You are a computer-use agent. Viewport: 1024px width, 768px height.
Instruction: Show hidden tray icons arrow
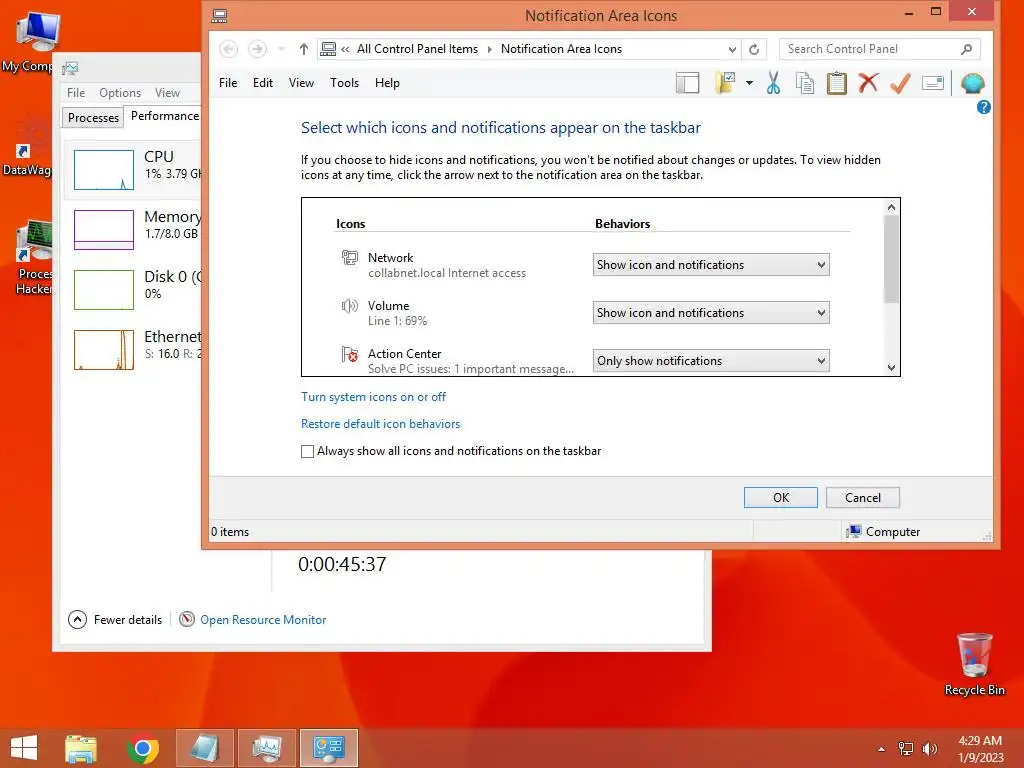(x=881, y=749)
